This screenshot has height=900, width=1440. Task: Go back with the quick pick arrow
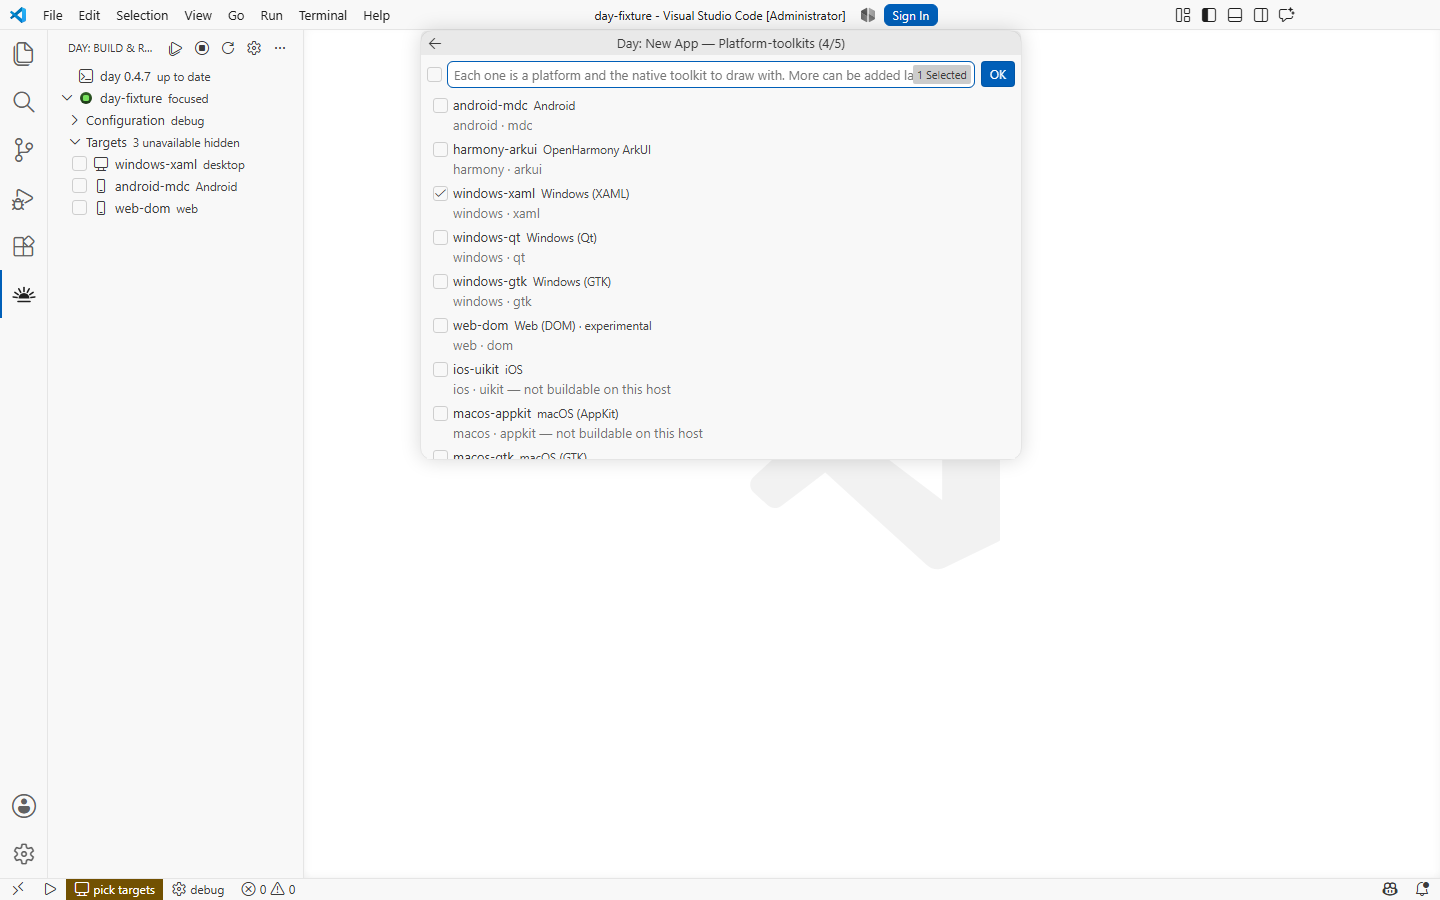(x=435, y=43)
